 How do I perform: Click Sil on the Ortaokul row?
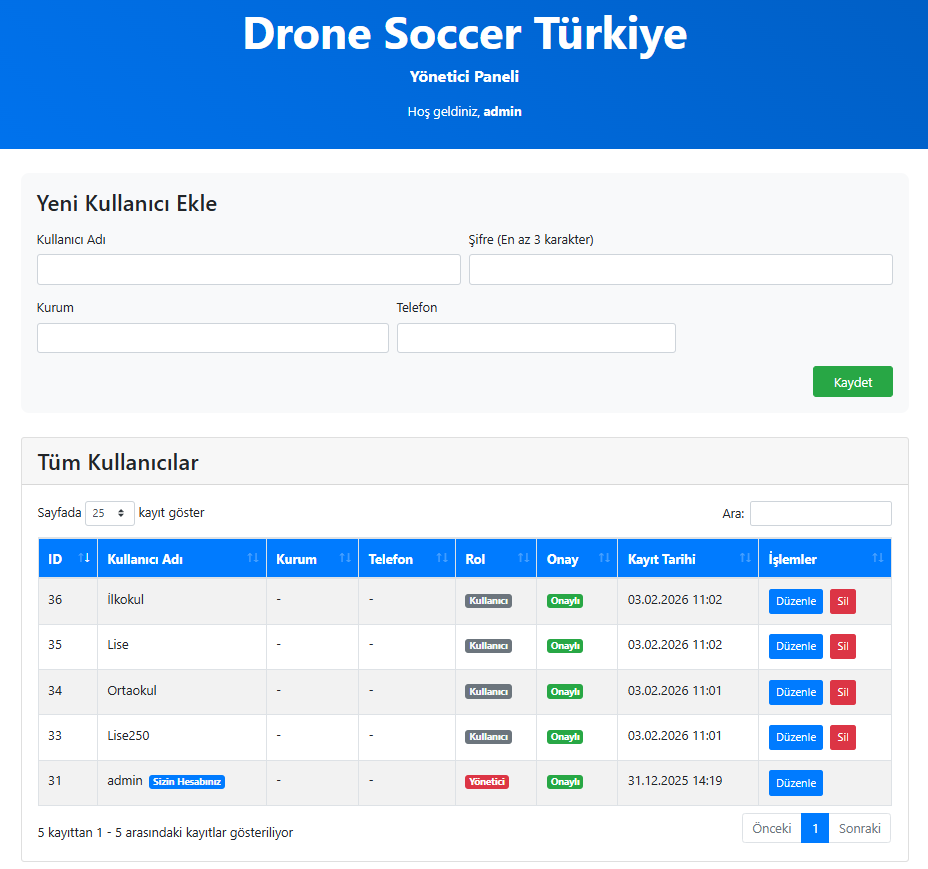click(842, 692)
